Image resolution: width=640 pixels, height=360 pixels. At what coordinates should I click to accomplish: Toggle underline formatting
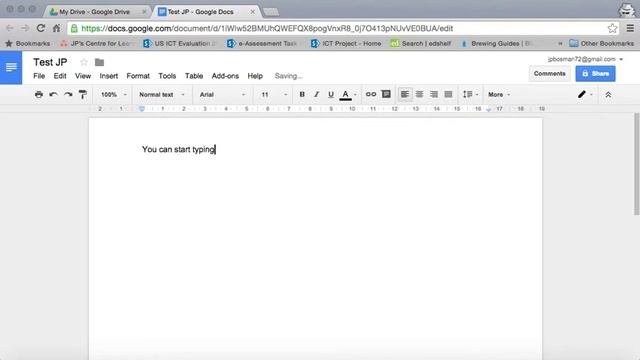point(331,94)
